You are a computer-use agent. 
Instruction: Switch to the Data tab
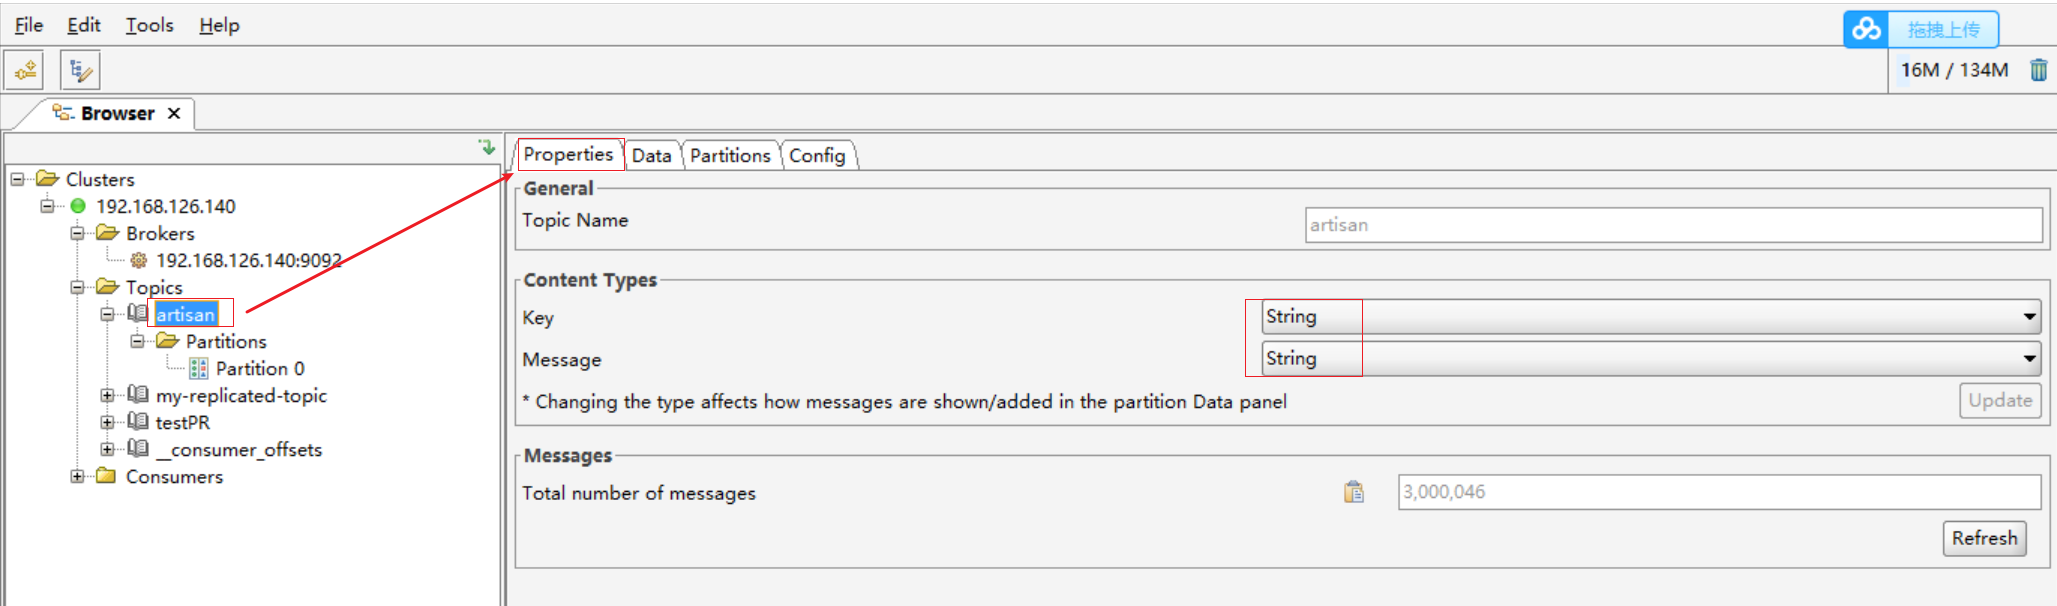coord(652,155)
